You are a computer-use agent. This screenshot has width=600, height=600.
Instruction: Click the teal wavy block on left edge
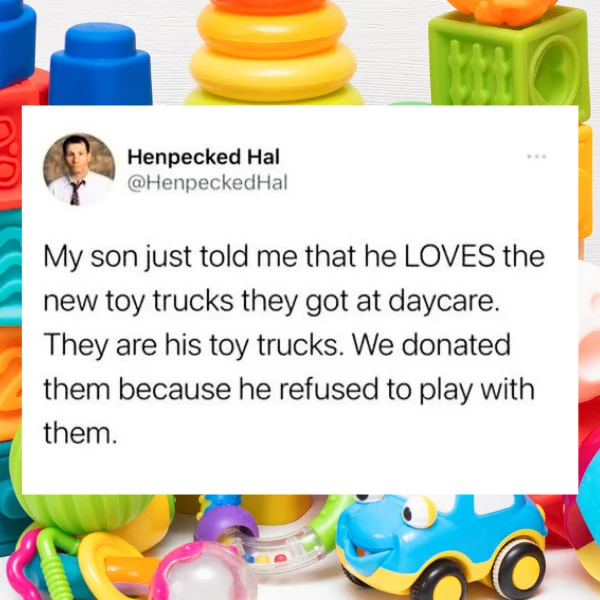tap(11, 268)
